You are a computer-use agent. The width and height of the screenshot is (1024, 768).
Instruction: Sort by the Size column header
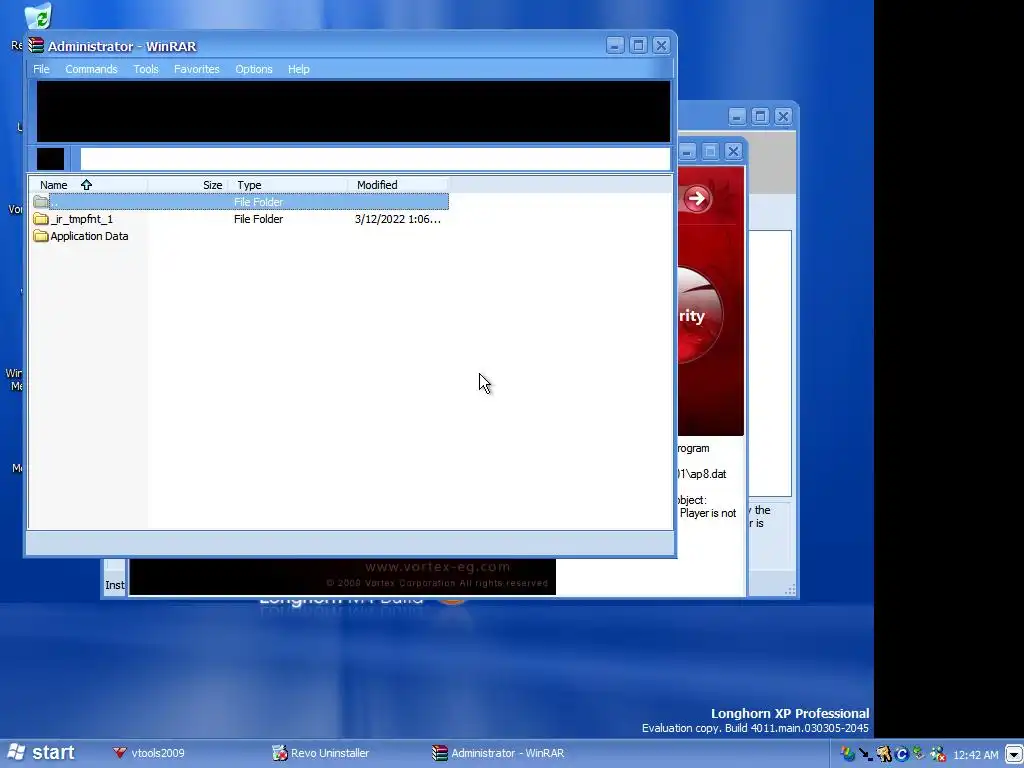[186, 185]
